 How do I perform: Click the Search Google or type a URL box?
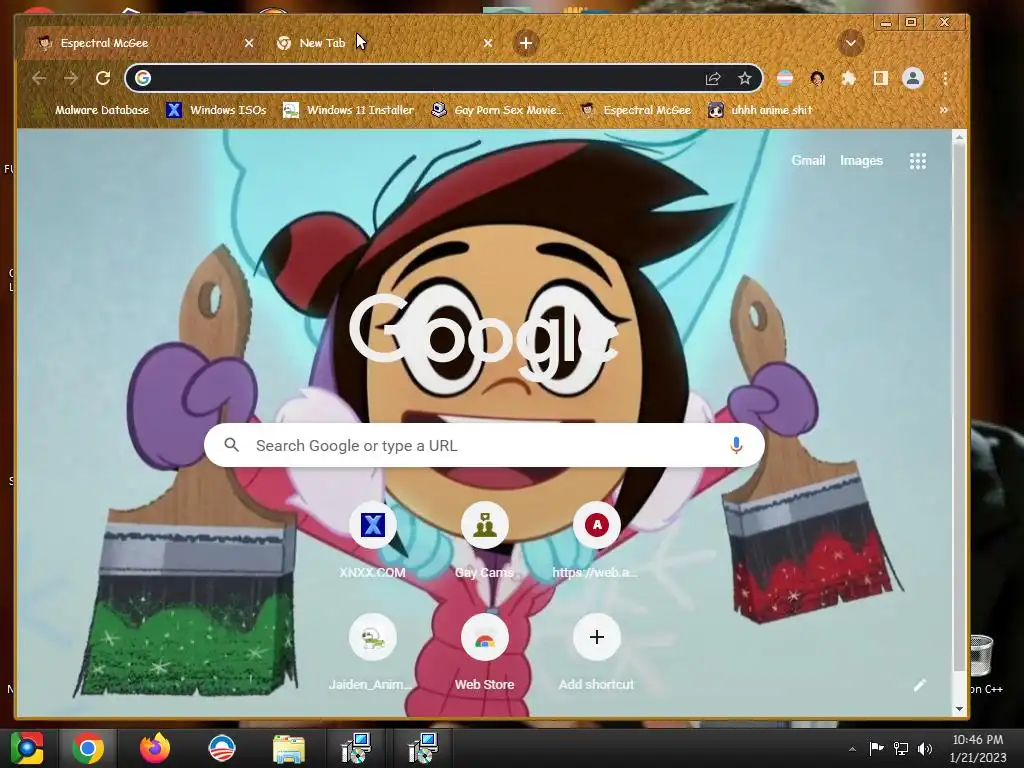484,445
